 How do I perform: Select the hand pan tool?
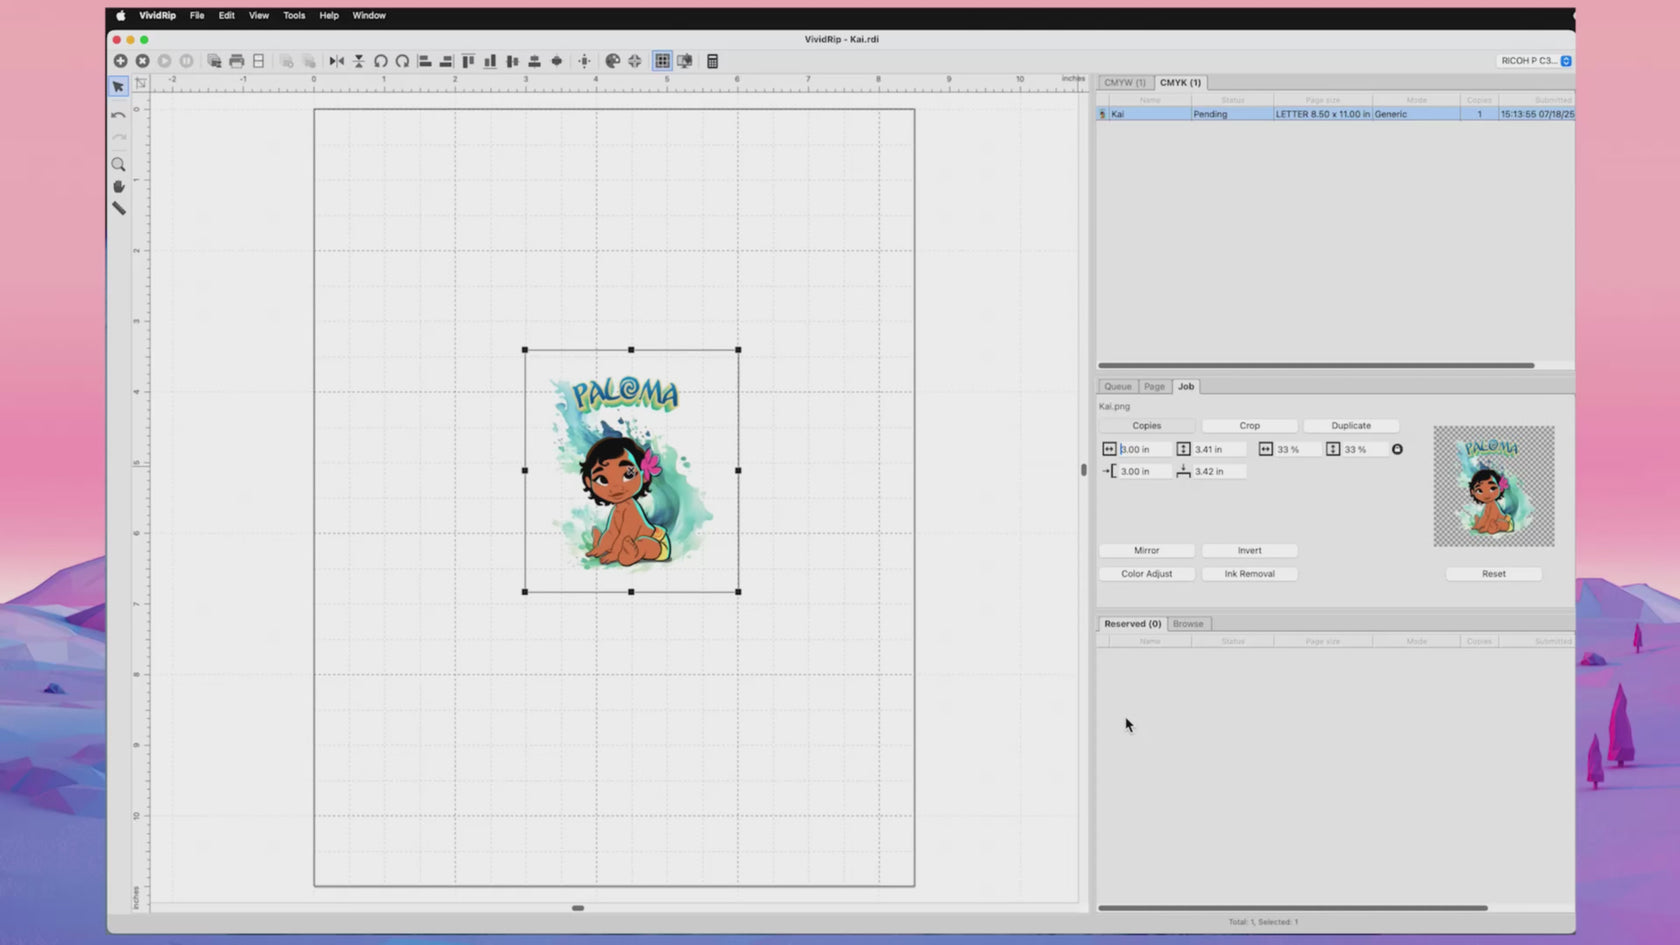[x=118, y=187]
